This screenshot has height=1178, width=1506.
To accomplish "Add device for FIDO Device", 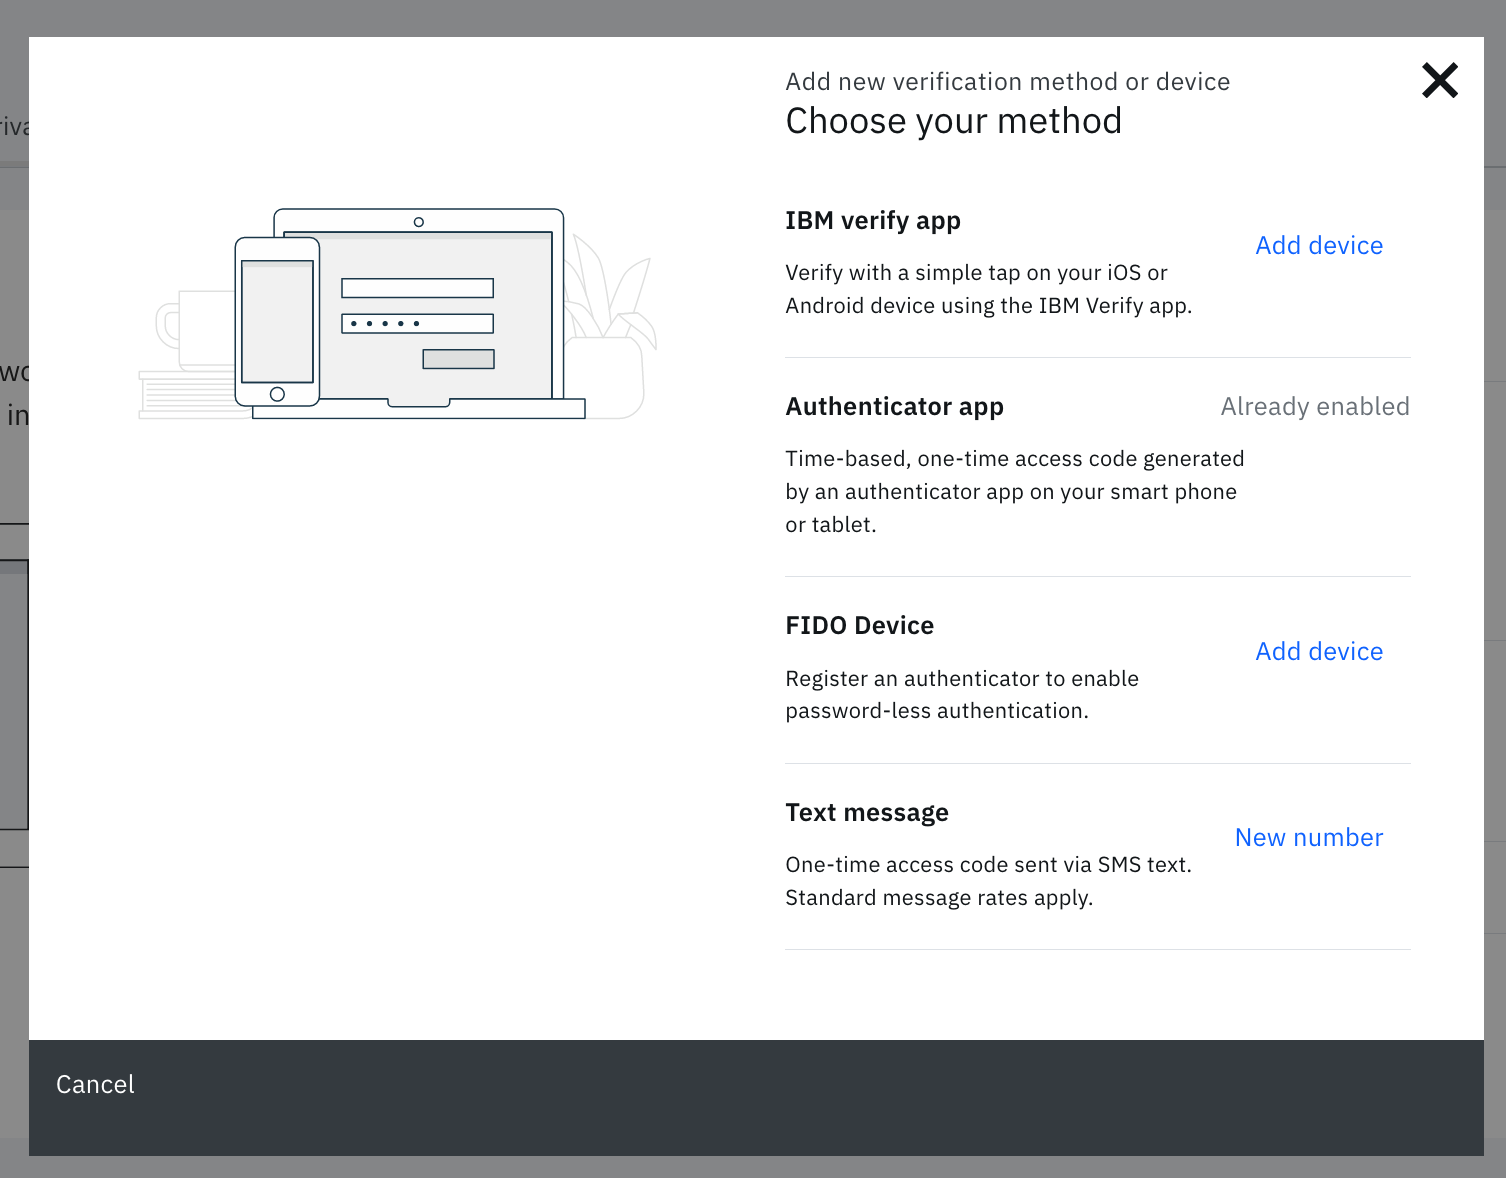I will pyautogui.click(x=1319, y=651).
